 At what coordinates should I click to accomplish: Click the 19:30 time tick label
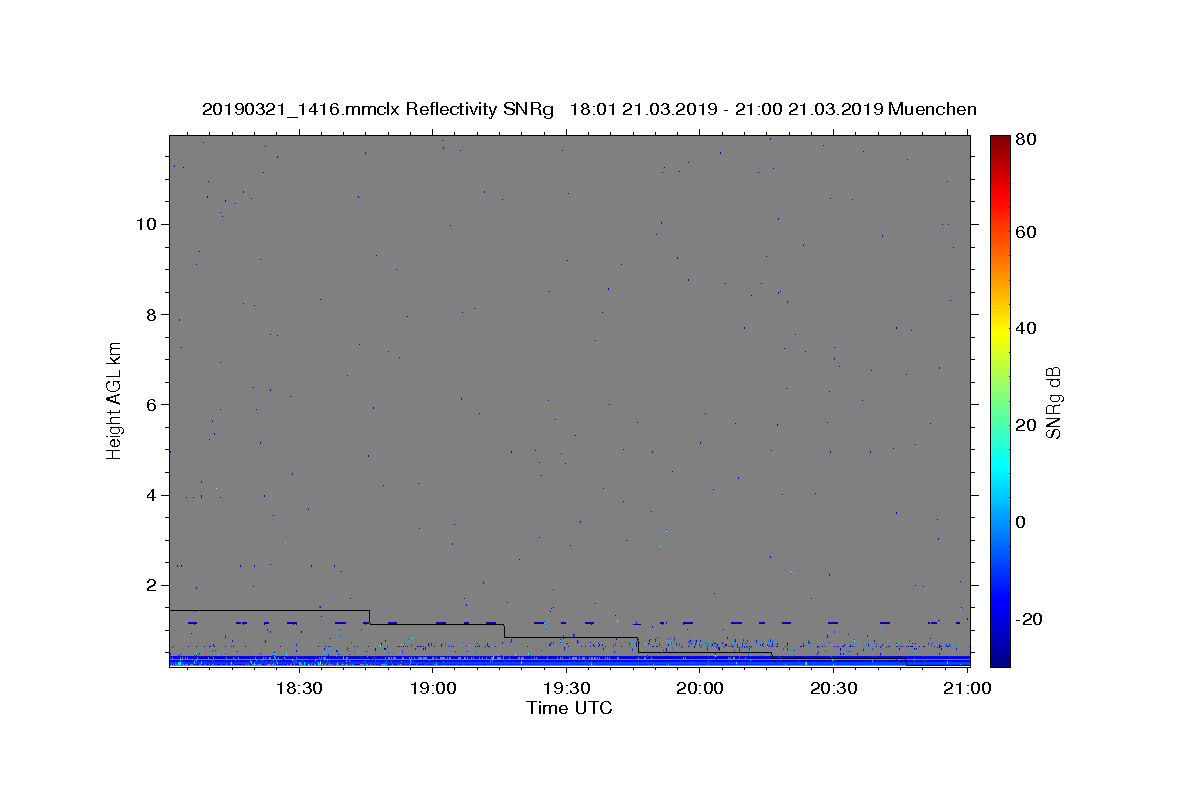[566, 688]
